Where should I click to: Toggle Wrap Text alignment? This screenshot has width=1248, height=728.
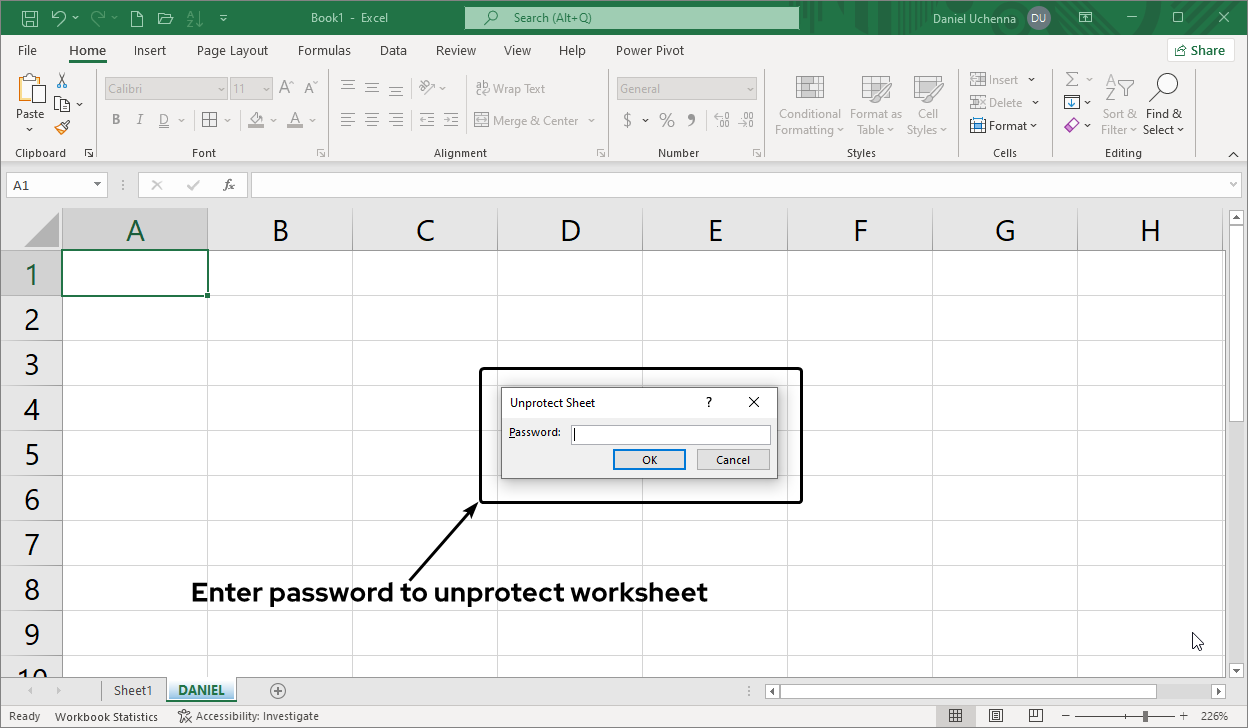click(x=510, y=88)
